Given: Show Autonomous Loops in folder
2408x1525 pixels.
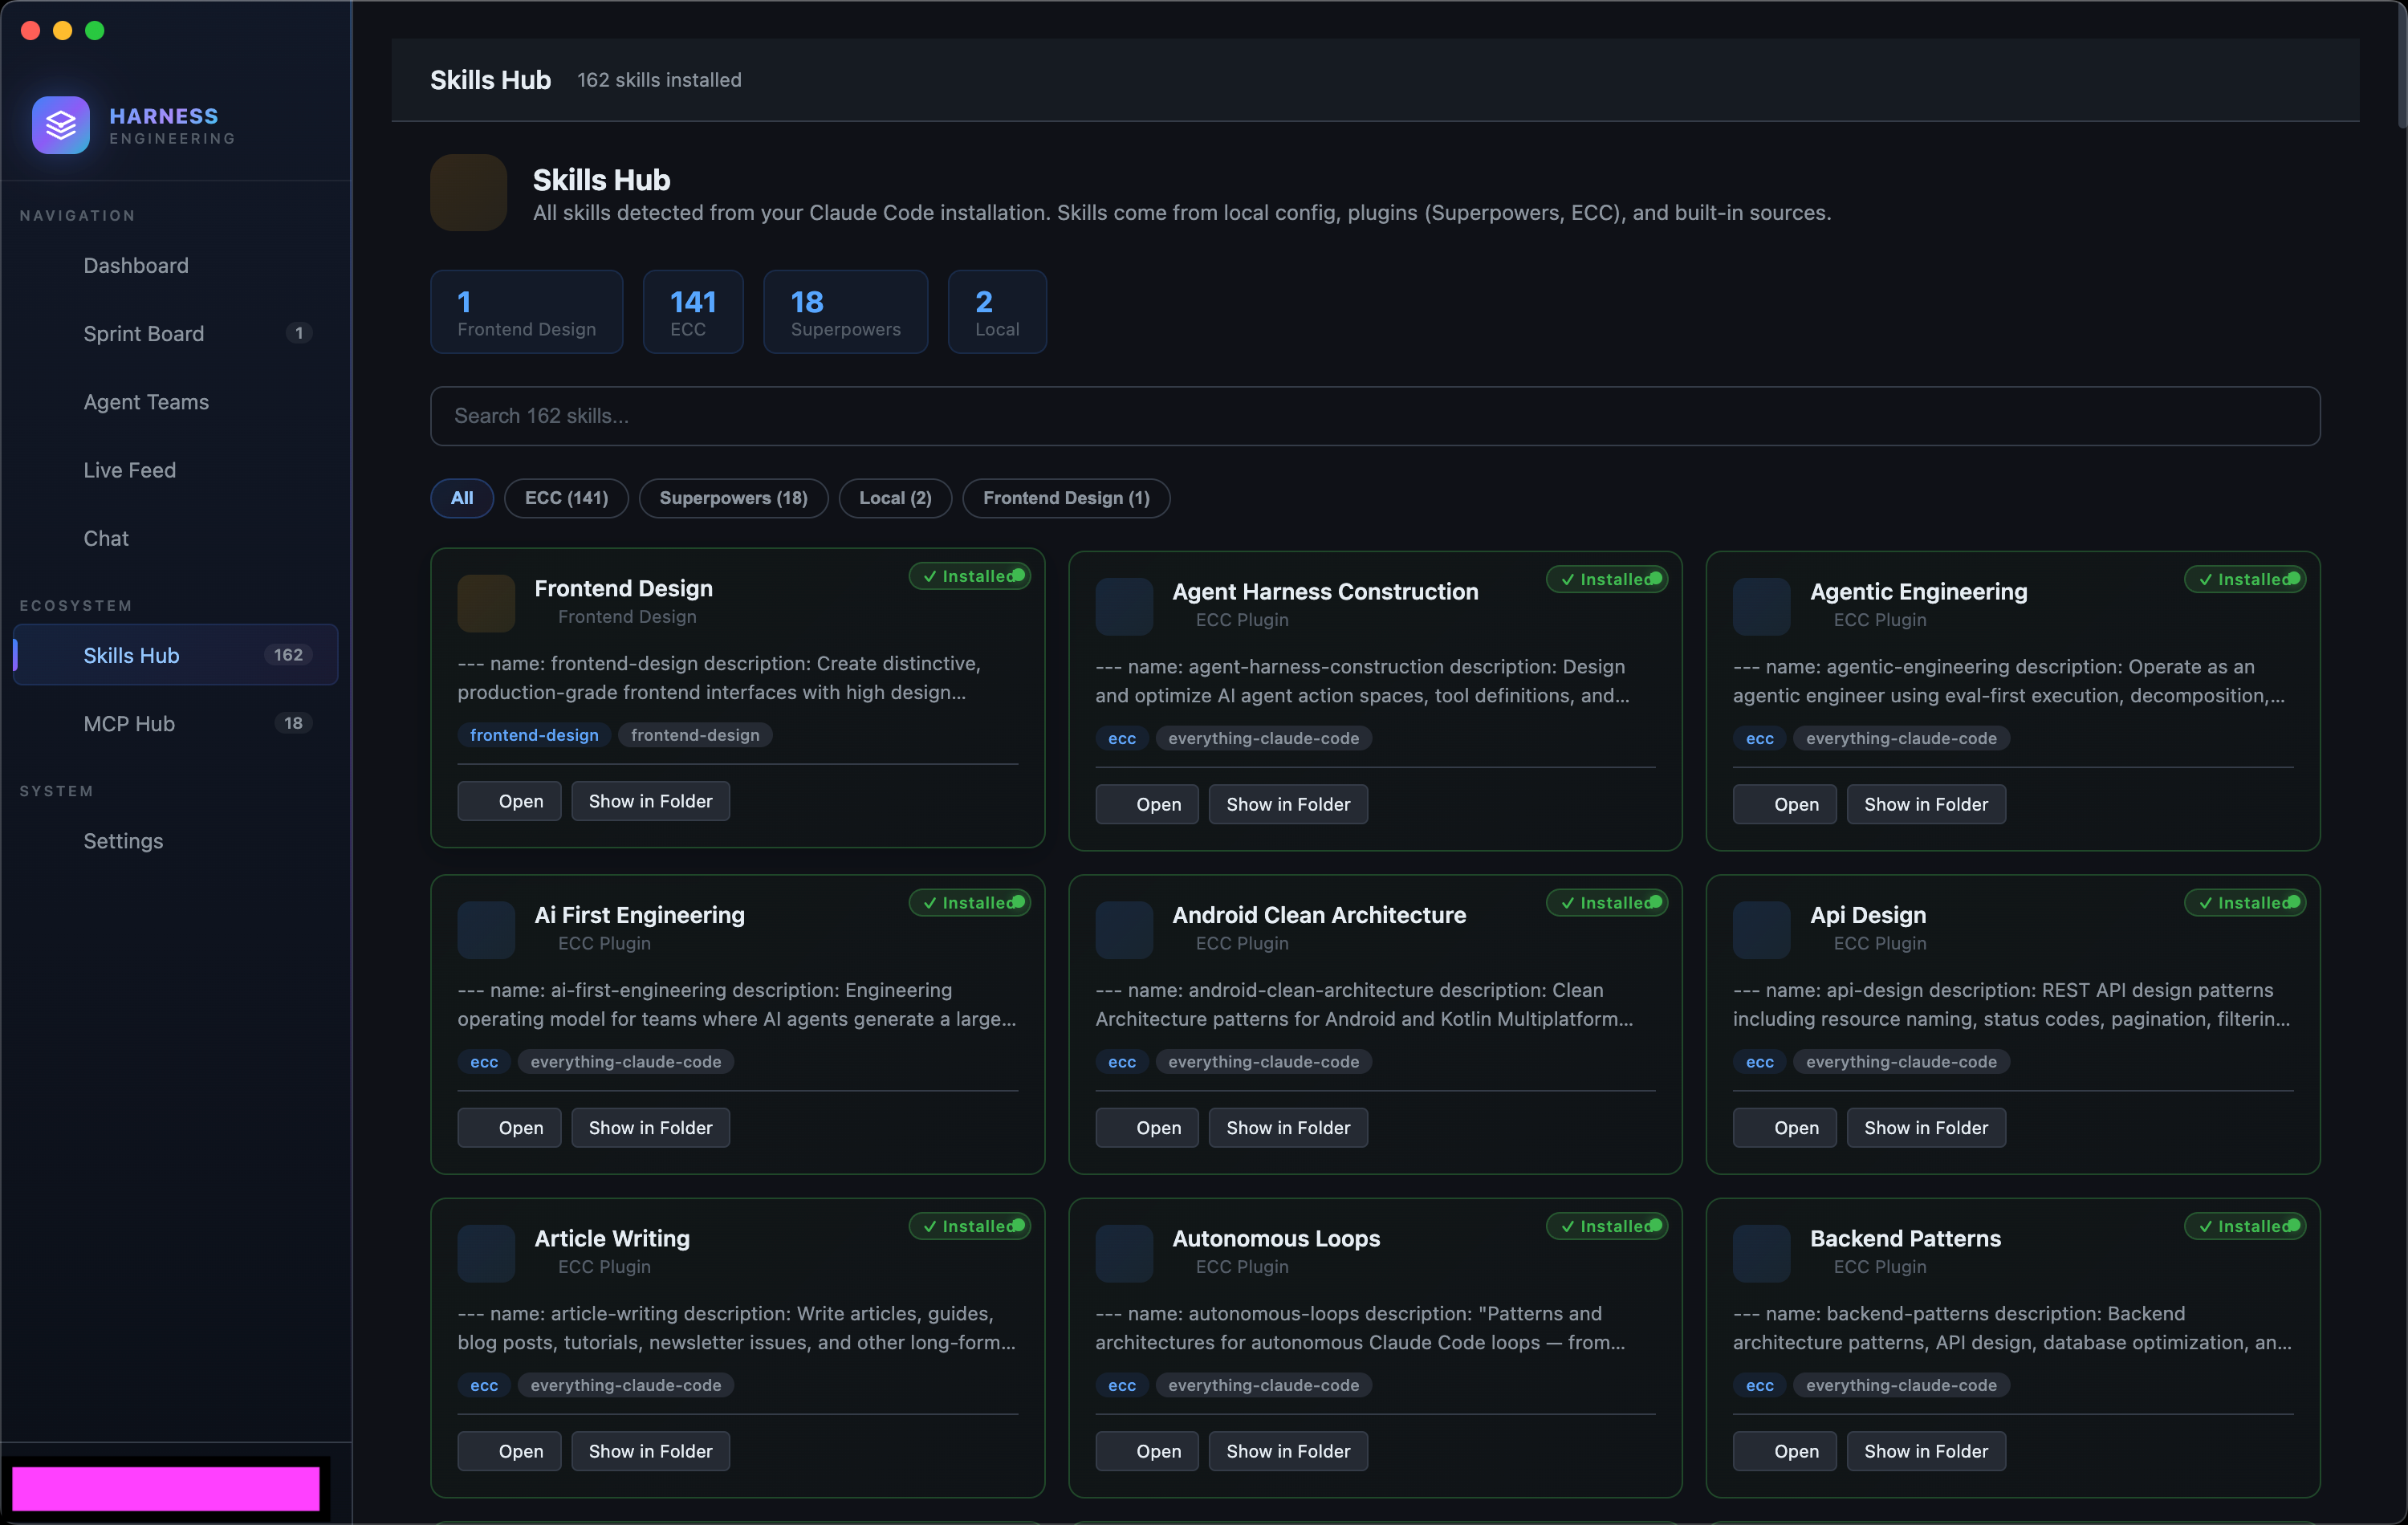Looking at the screenshot, I should 1288,1451.
